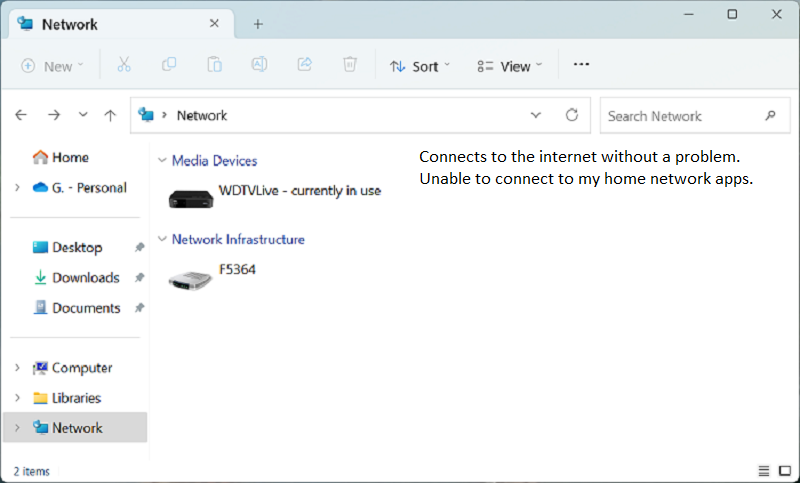Click the Rename icon in toolbar

259,65
